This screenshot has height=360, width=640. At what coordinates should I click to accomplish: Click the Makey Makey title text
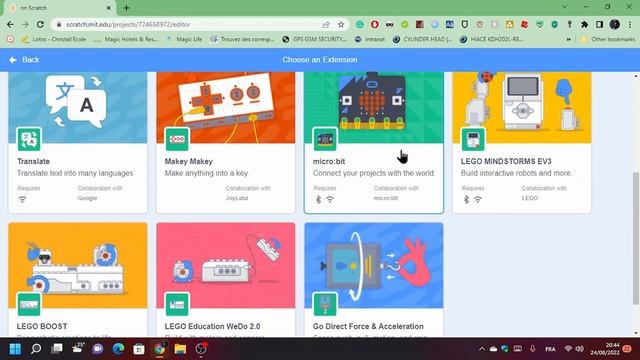coord(189,161)
